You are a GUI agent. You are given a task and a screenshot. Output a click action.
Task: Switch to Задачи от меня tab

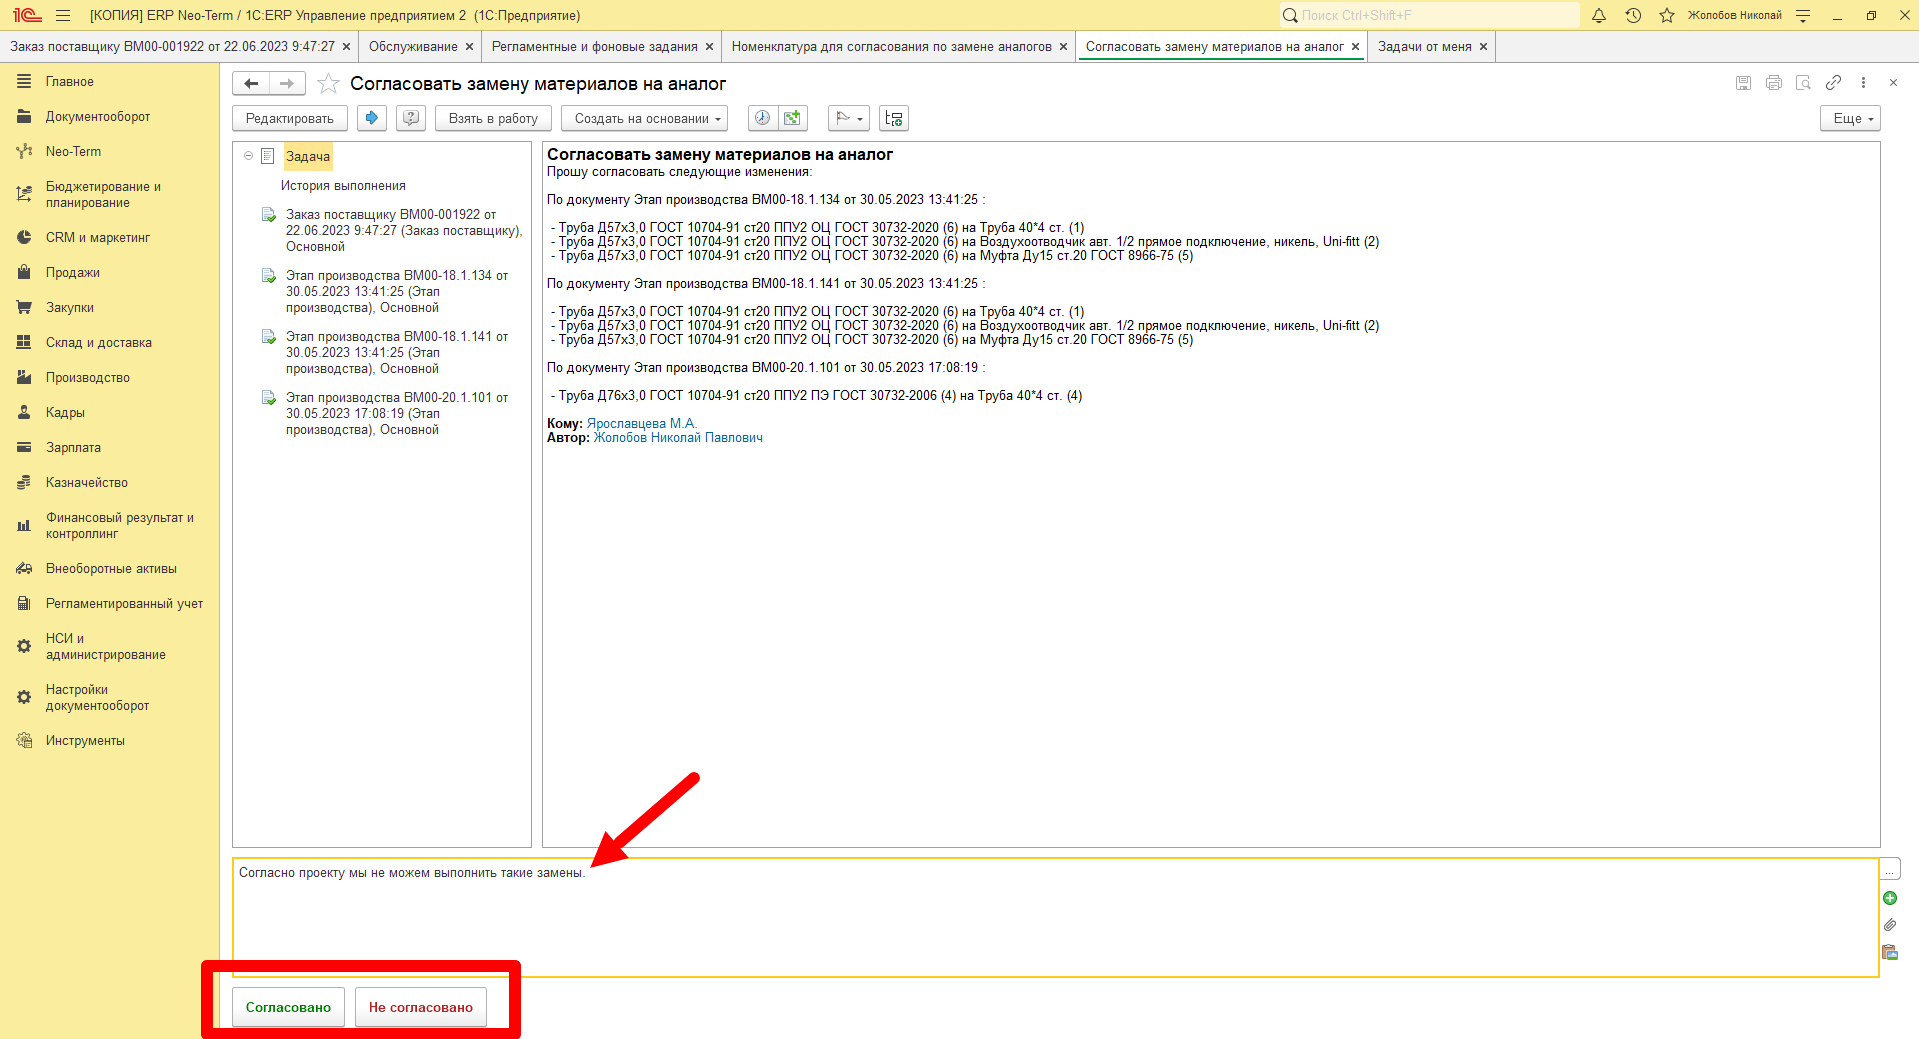pos(1425,47)
